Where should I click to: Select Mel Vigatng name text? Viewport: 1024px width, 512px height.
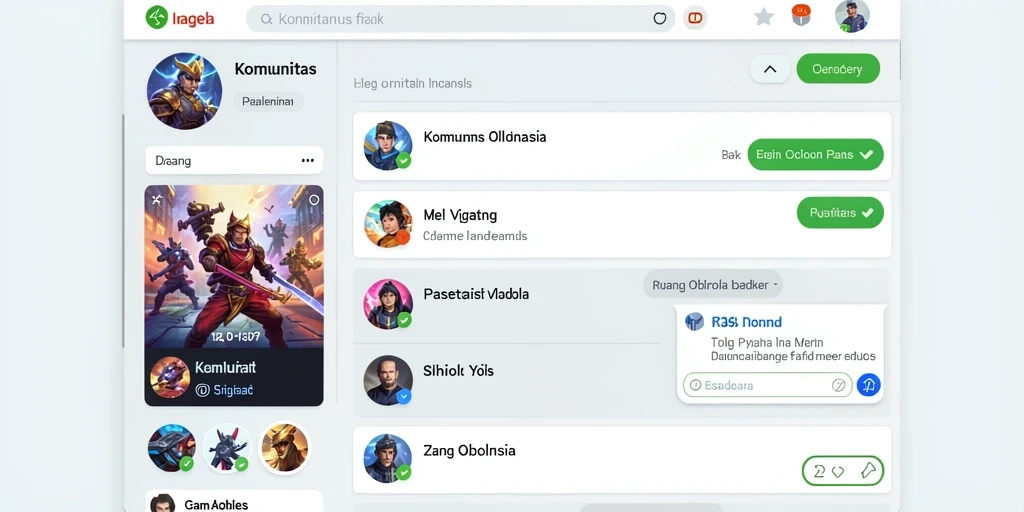click(460, 215)
